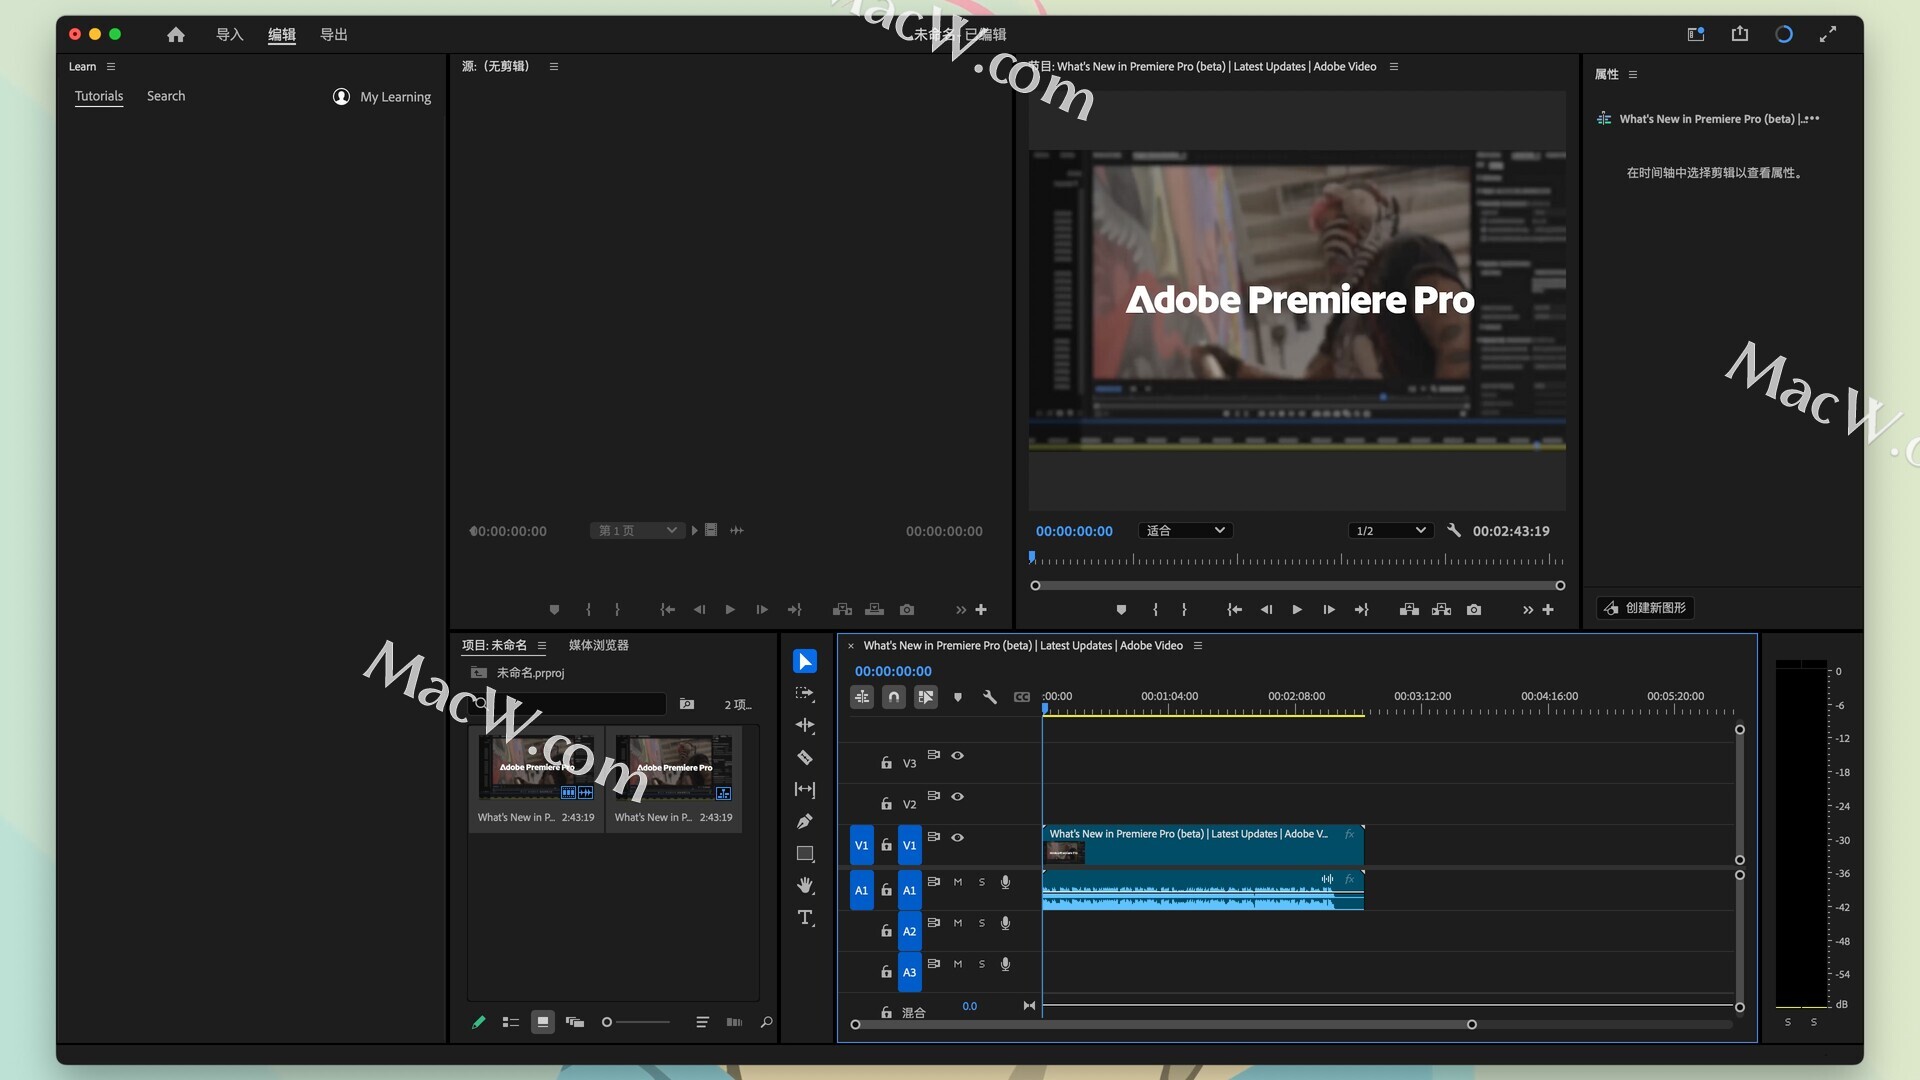This screenshot has width=1920, height=1080.
Task: Click the 创建新图形 button
Action: coord(1646,608)
